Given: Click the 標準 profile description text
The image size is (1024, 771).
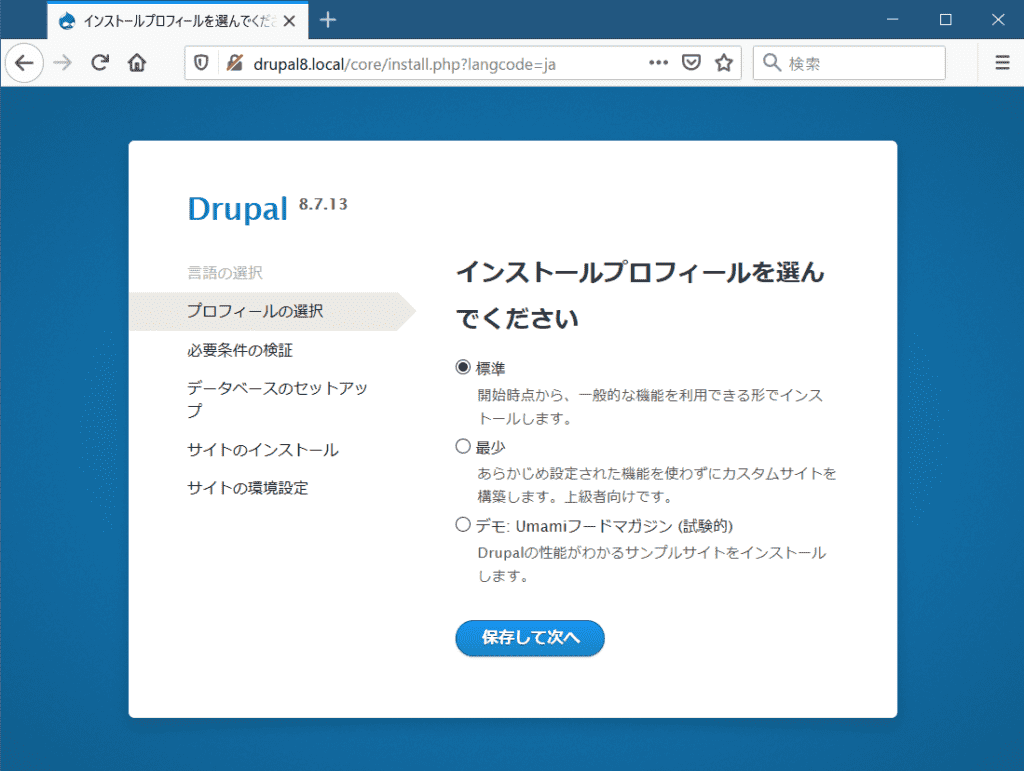Looking at the screenshot, I should [x=650, y=407].
